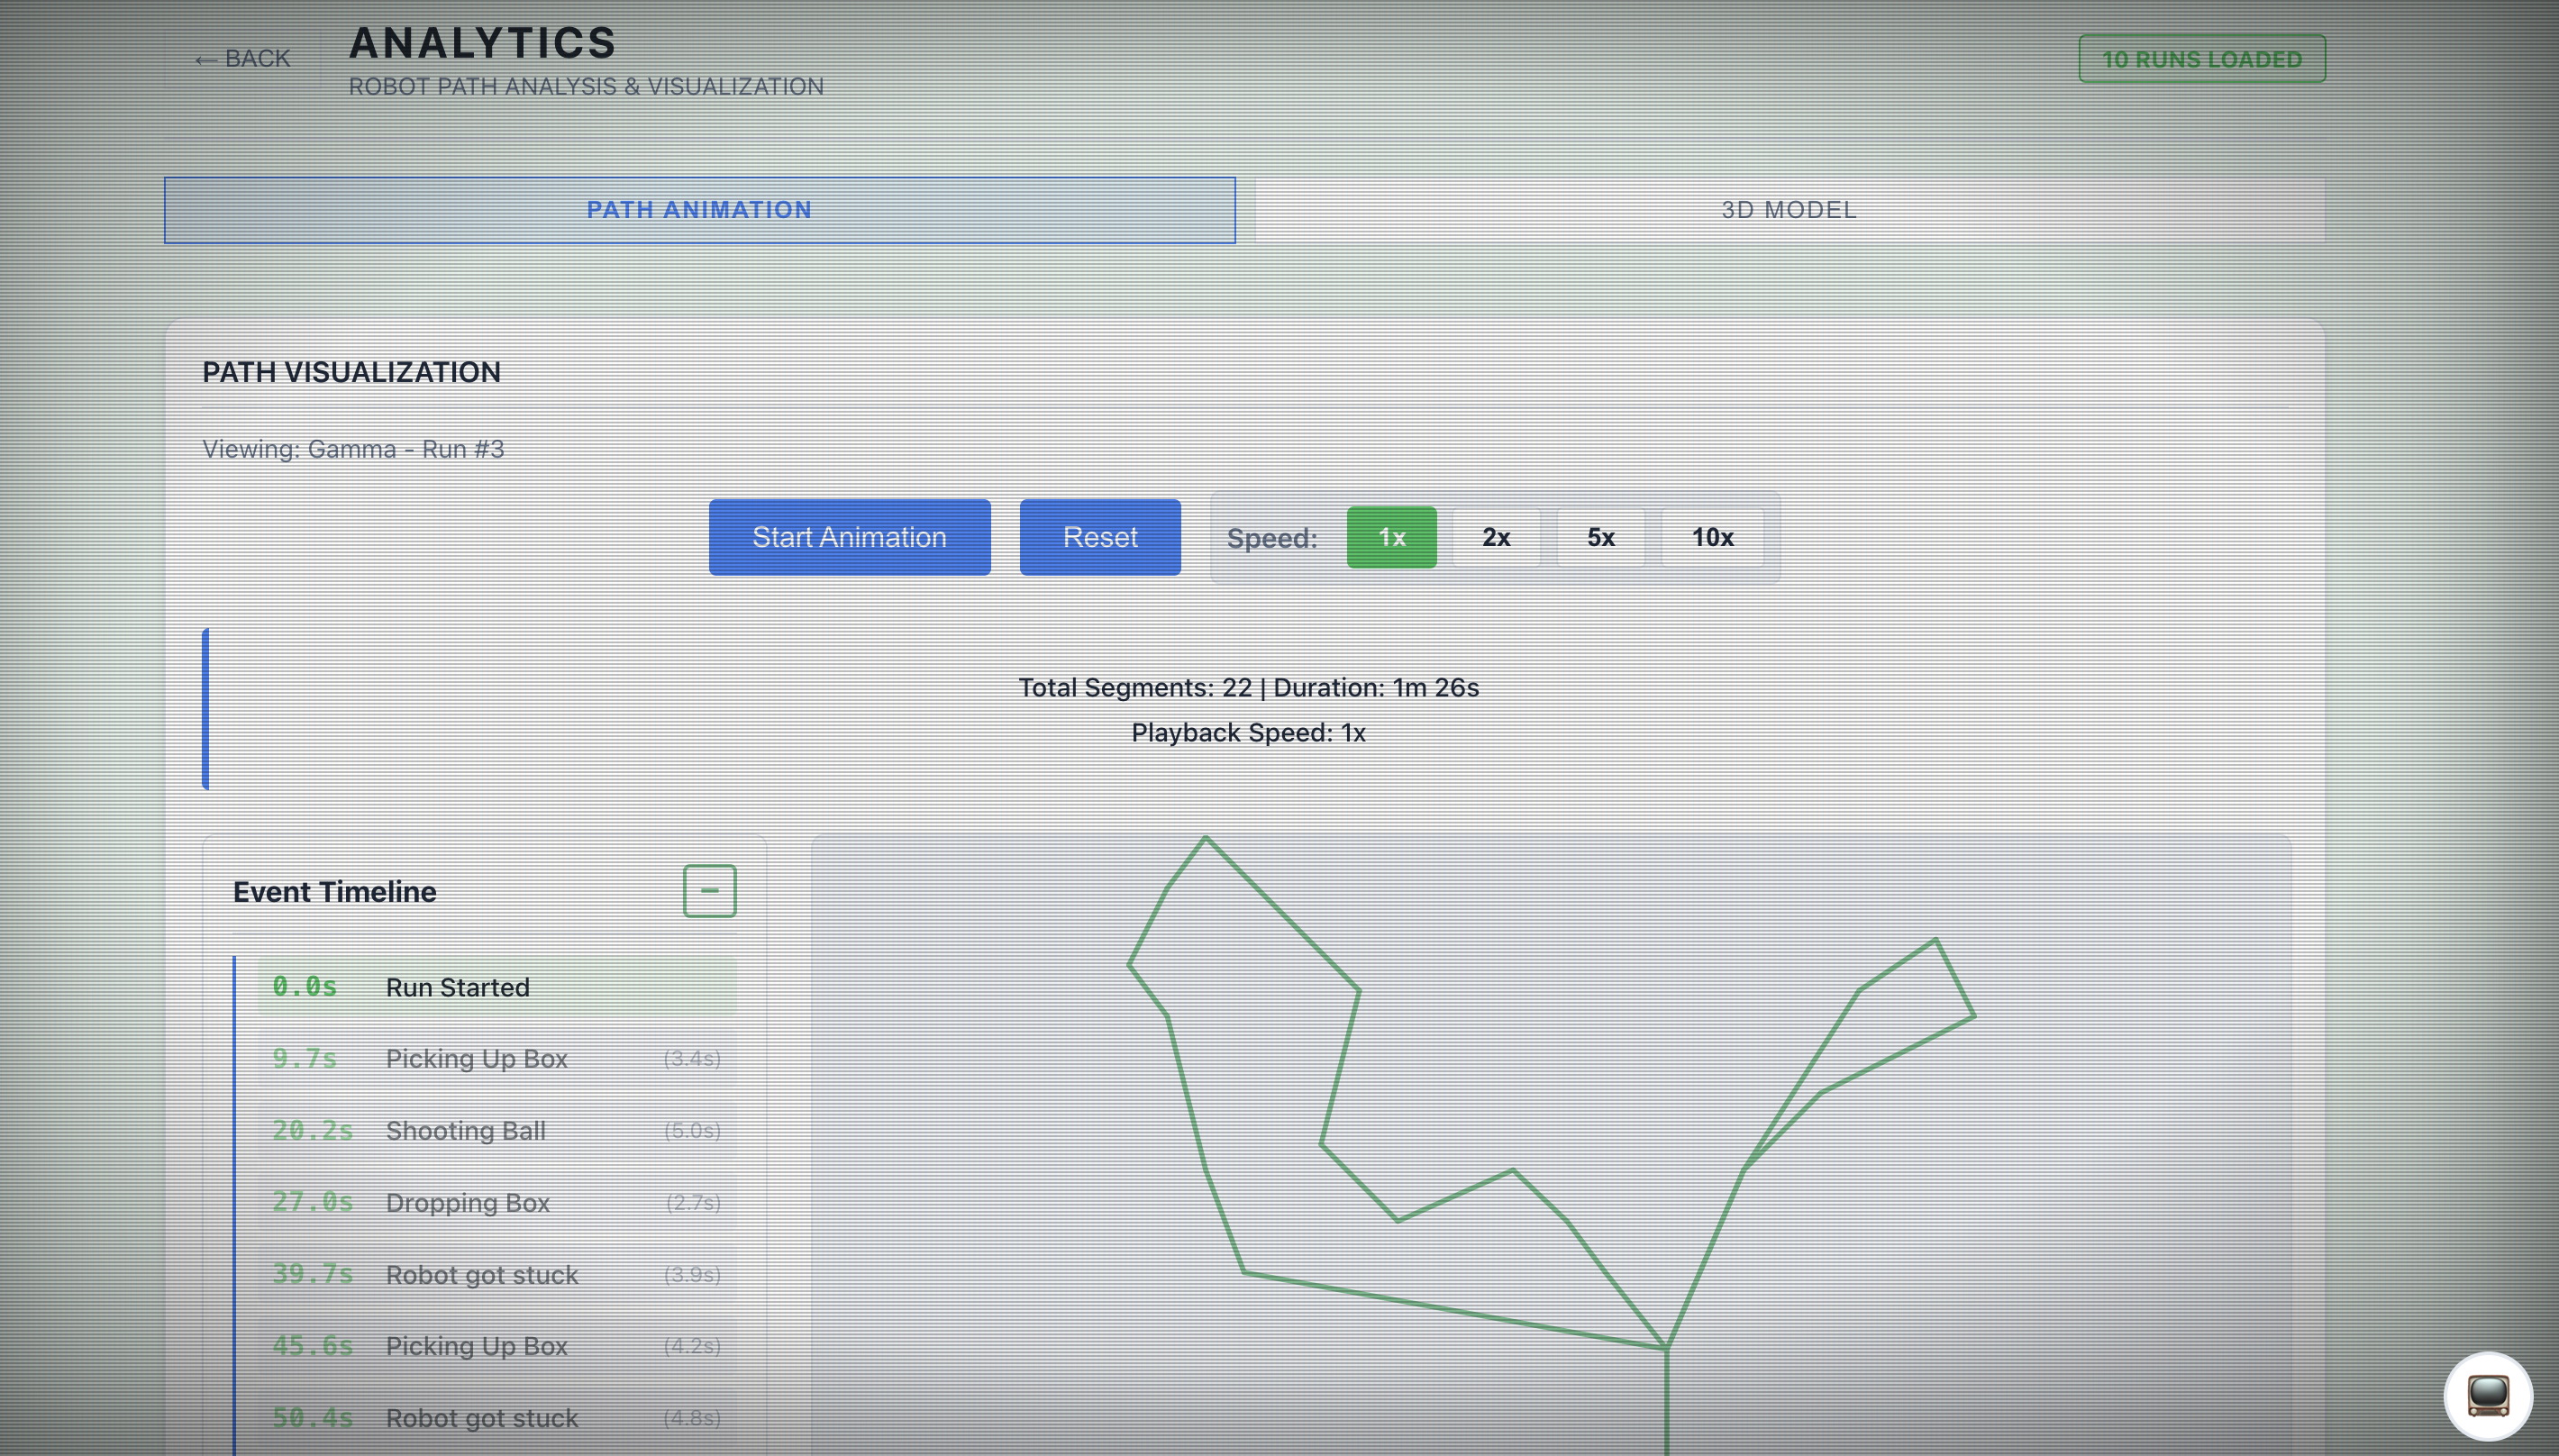Select the Shooting Ball event at 20.2s

coord(496,1130)
